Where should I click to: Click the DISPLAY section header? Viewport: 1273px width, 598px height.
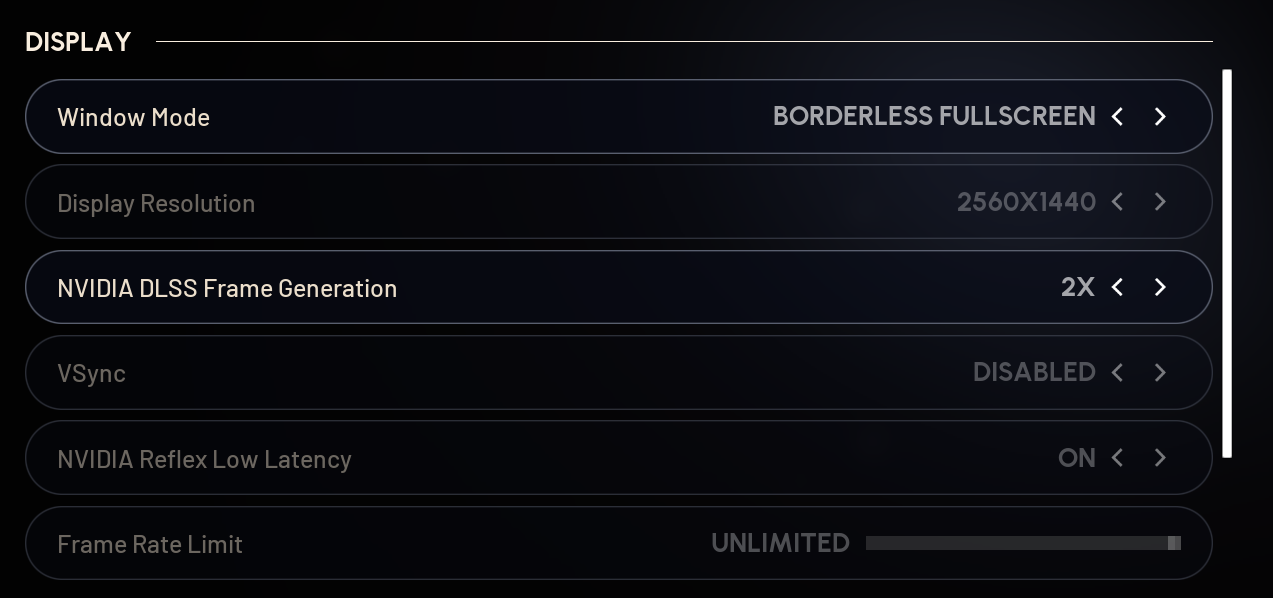click(76, 41)
